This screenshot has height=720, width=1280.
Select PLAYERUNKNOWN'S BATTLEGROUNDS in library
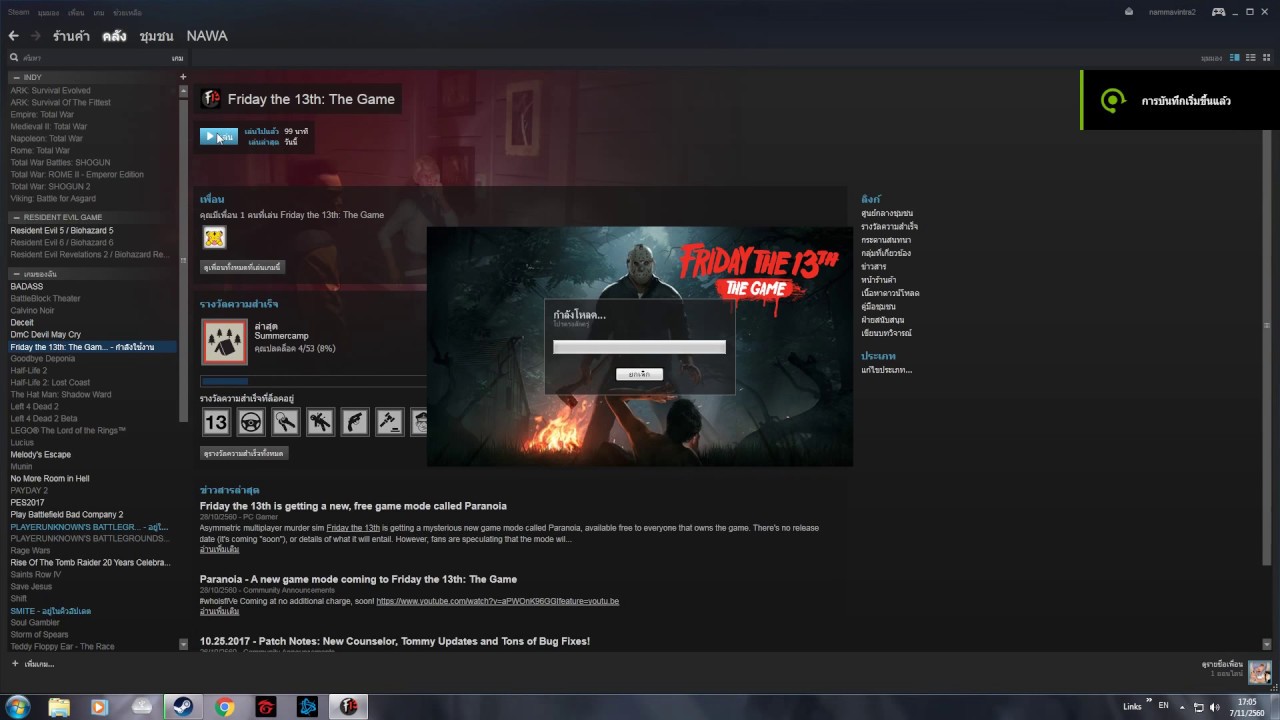(x=89, y=539)
